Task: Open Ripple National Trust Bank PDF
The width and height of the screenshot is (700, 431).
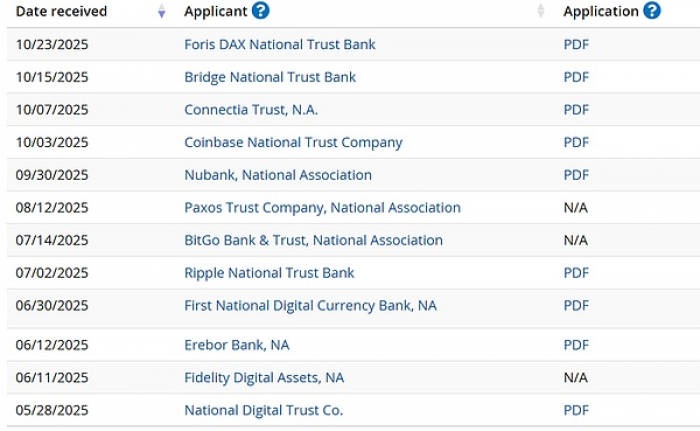Action: 576,273
